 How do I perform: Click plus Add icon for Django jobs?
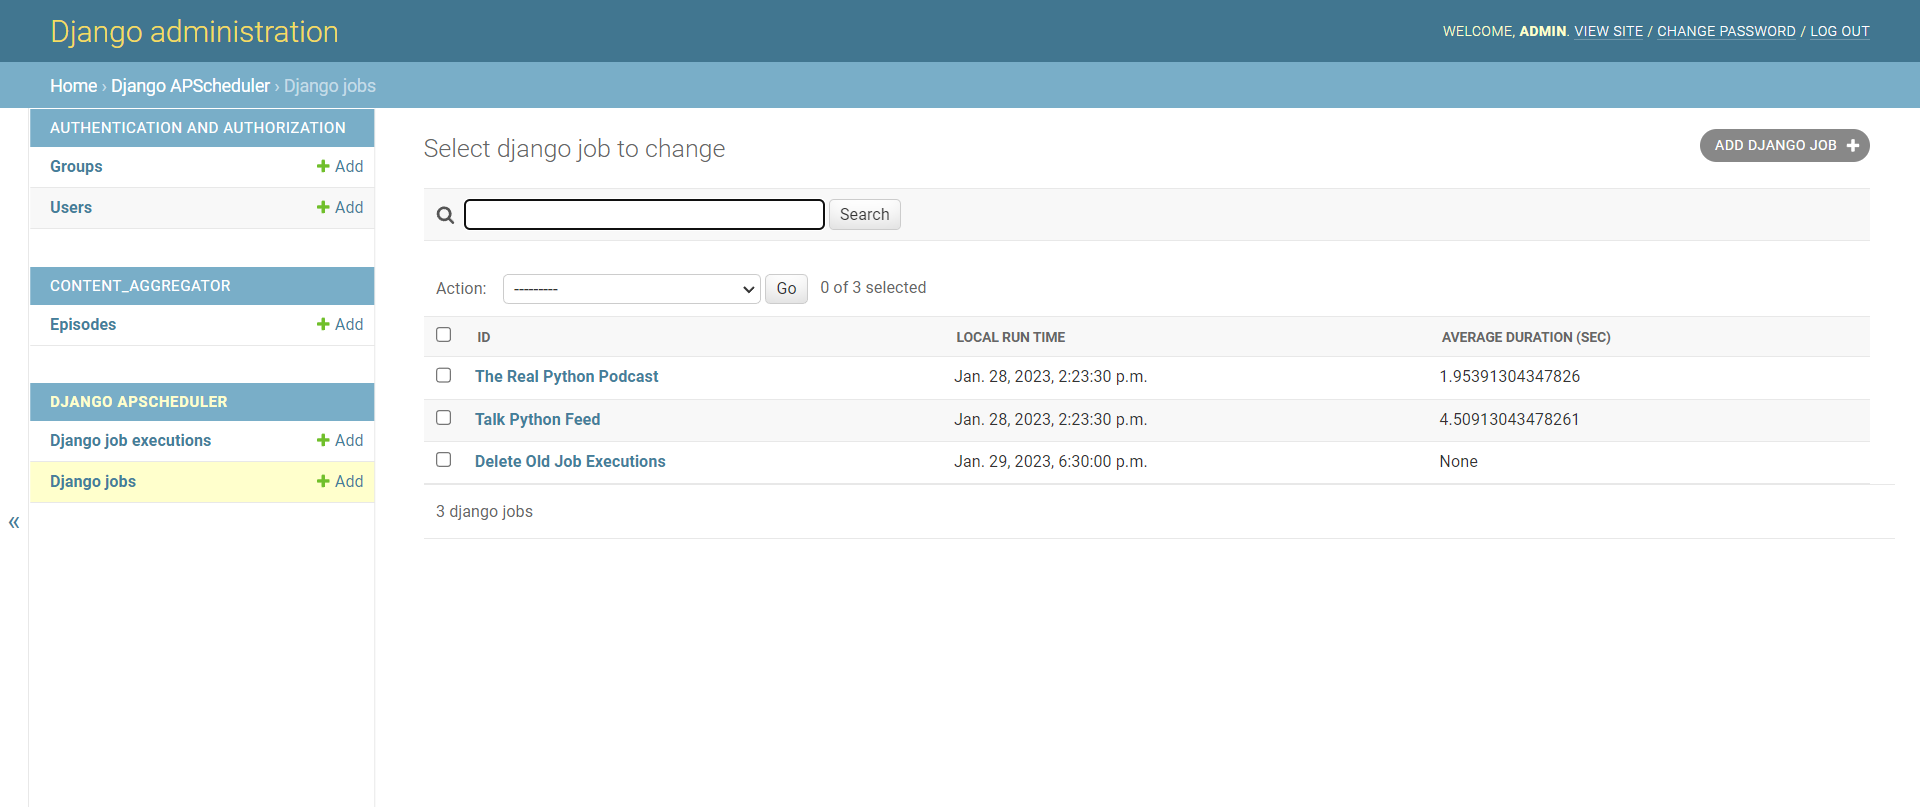(x=323, y=481)
